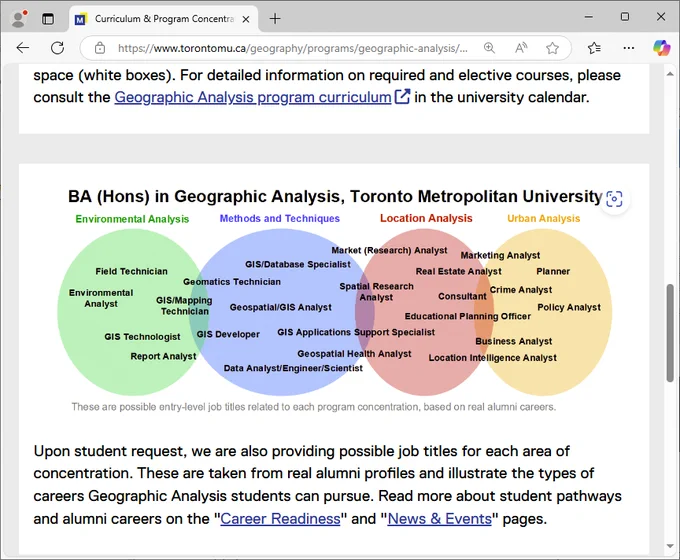Open the browser profile icon

19,19
